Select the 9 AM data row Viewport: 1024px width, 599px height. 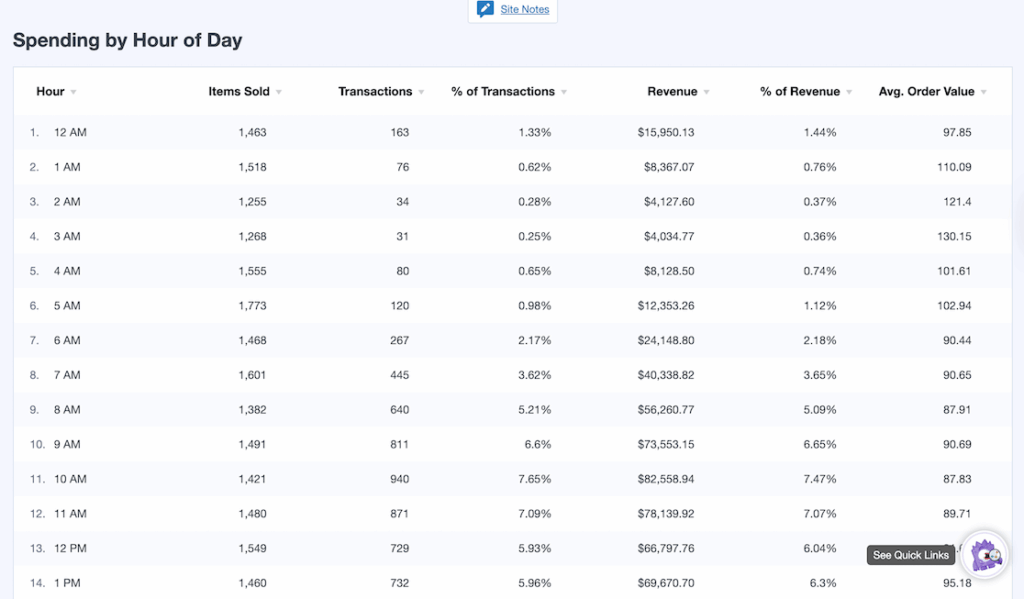(500, 444)
